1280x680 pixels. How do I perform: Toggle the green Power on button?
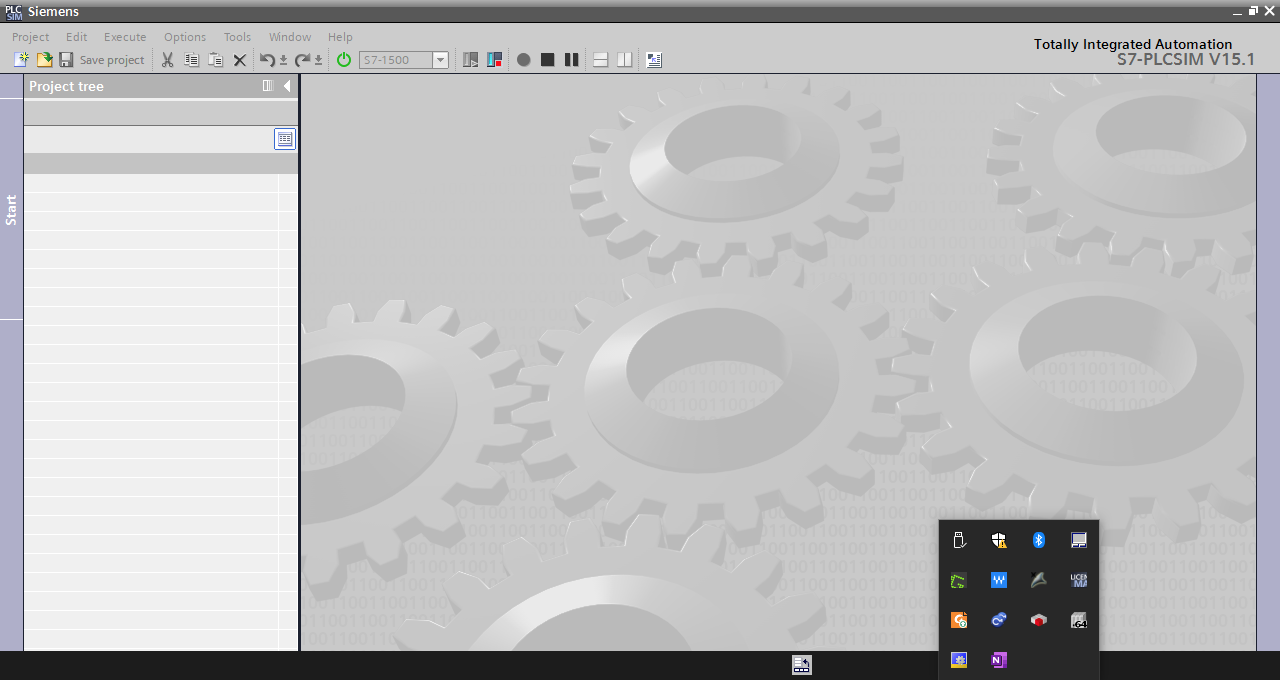(344, 60)
